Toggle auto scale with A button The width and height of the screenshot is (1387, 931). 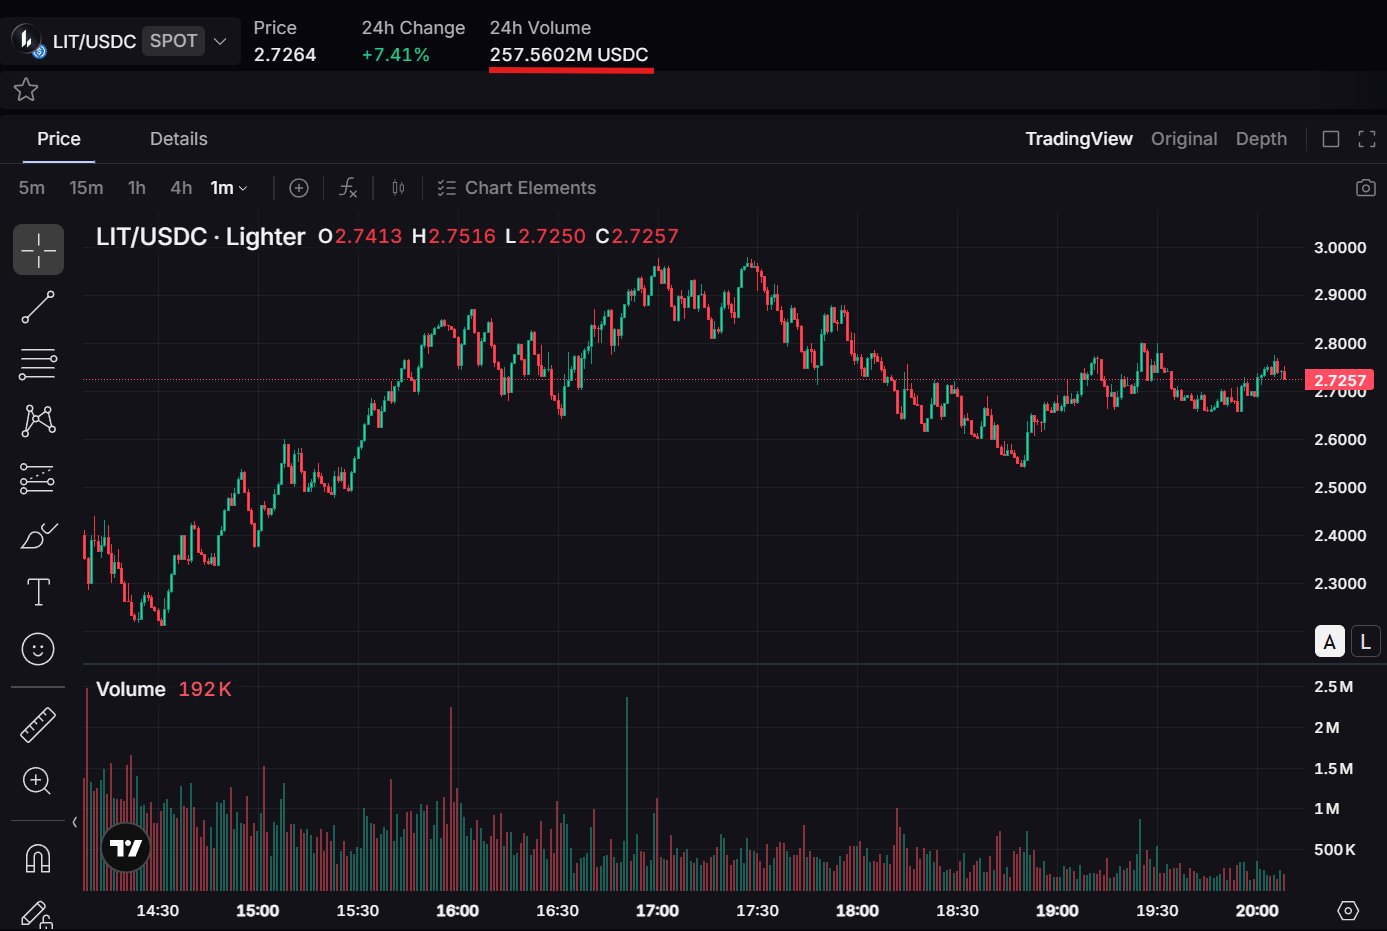(1329, 641)
